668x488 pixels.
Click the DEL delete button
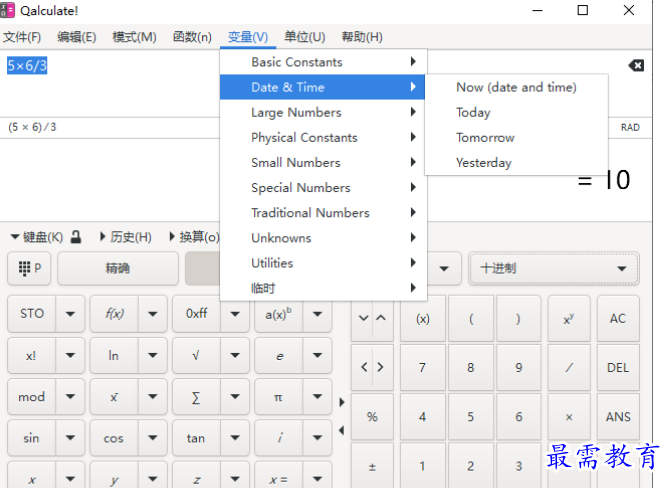click(x=618, y=367)
